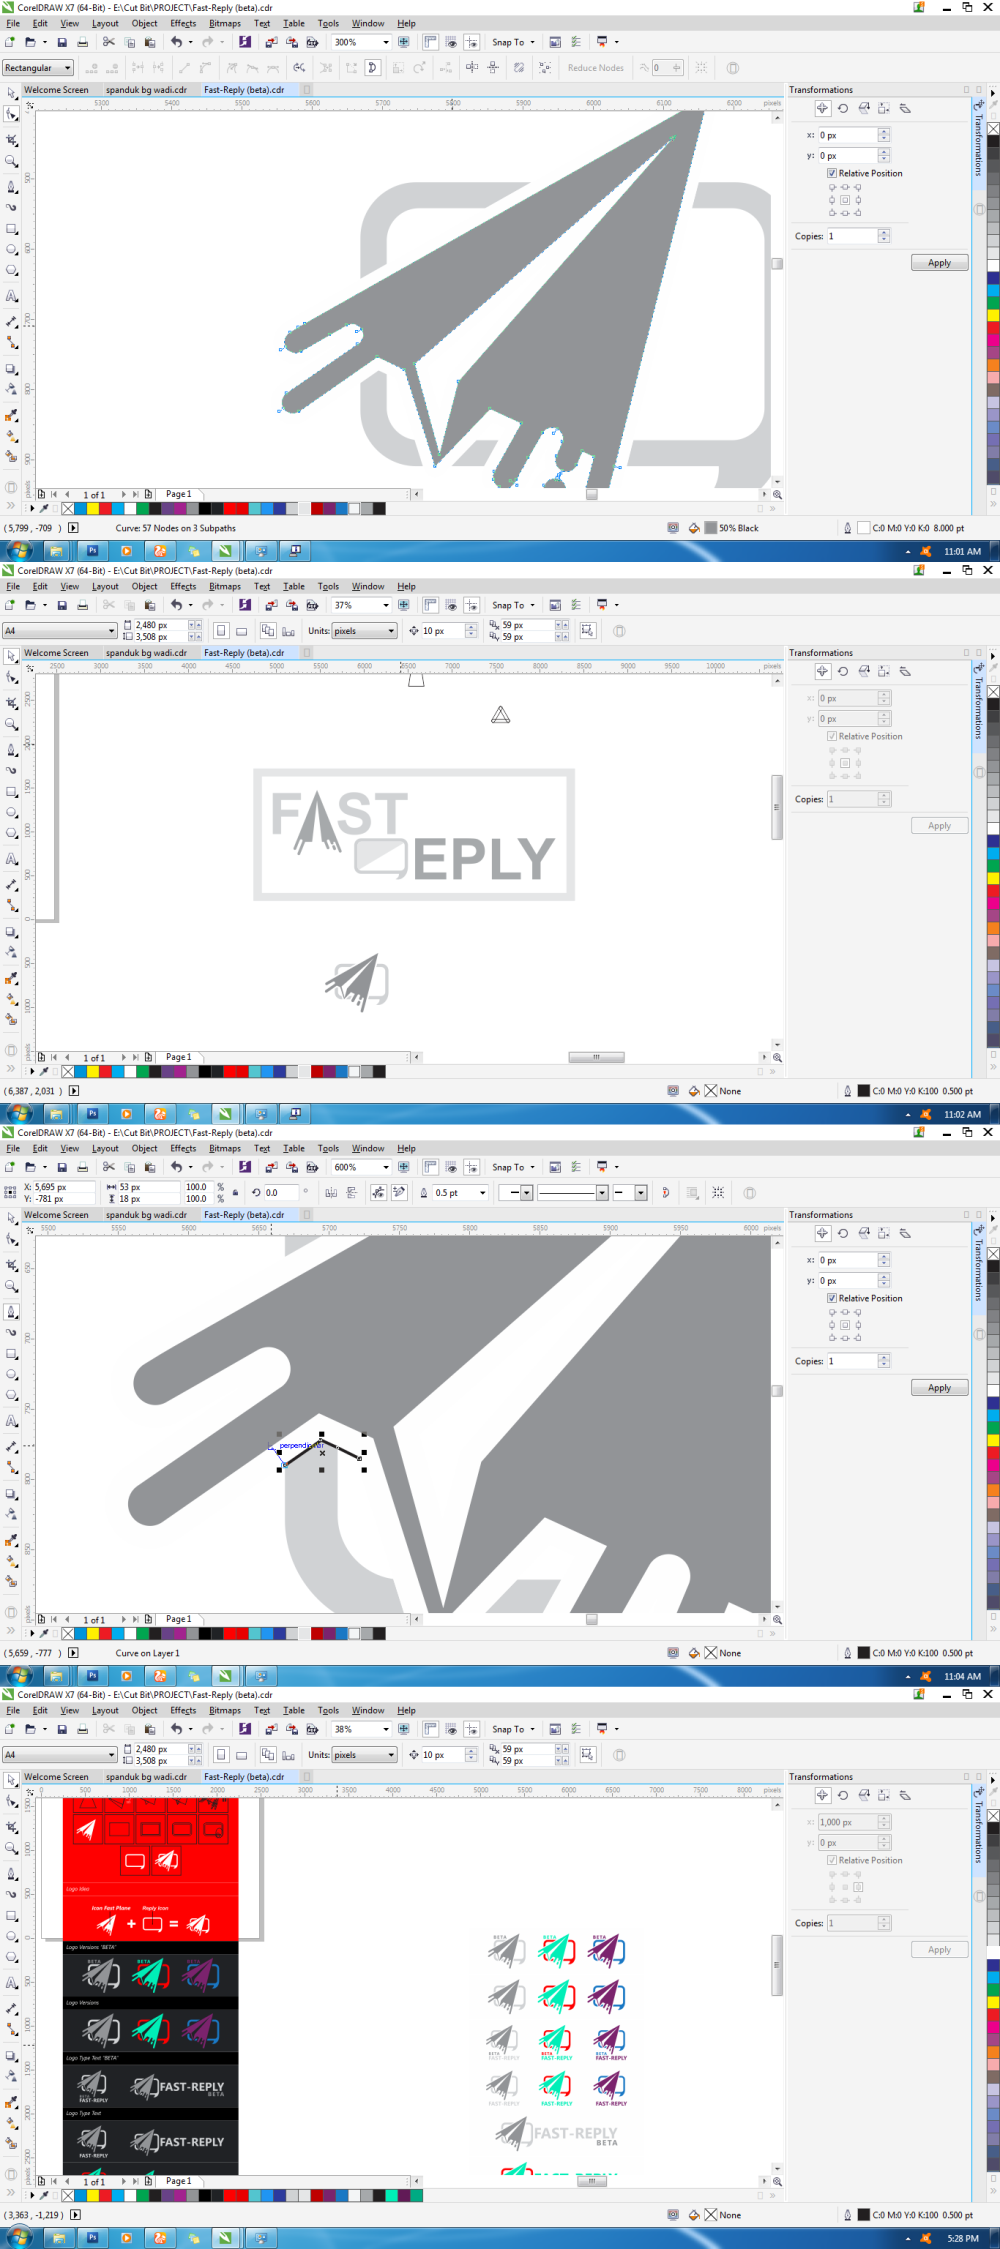Click Windows Start button on 11:01 AM taskbar
The width and height of the screenshot is (1000, 2249).
19,551
